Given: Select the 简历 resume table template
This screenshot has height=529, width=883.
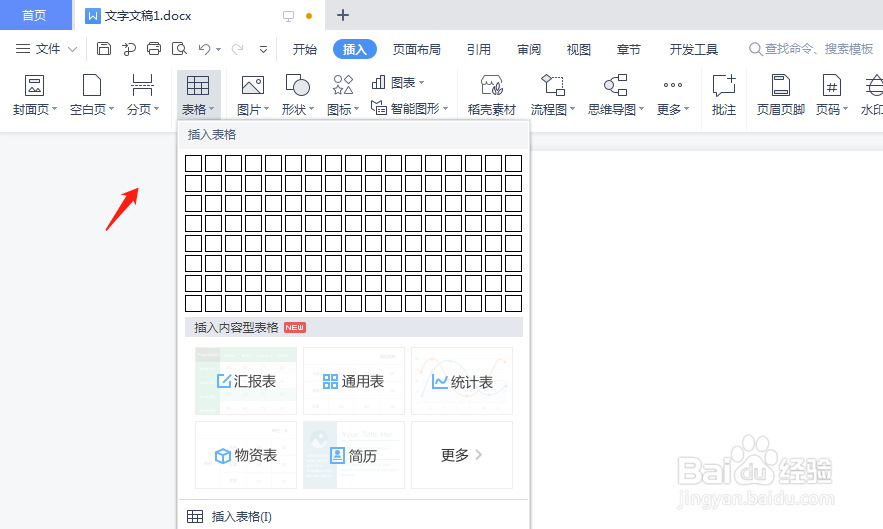Looking at the screenshot, I should (x=354, y=455).
